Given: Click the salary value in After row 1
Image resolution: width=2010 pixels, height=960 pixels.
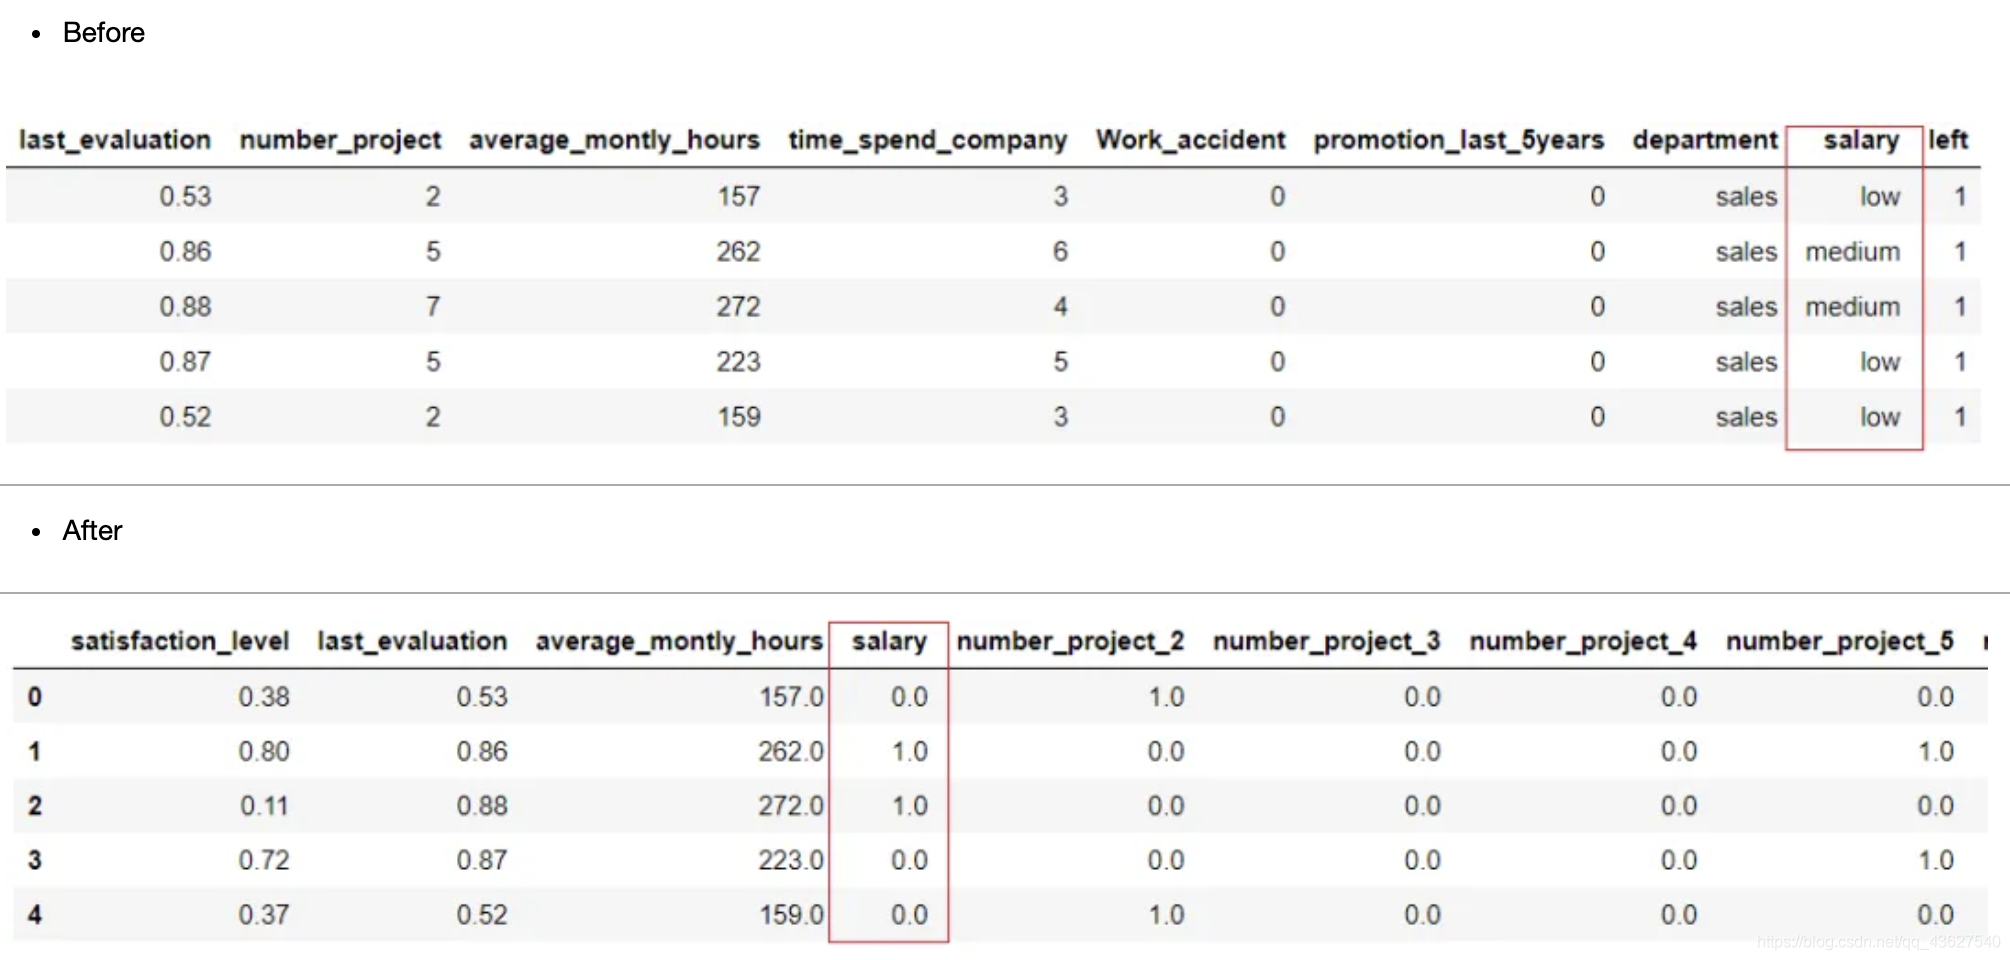Looking at the screenshot, I should tap(909, 751).
